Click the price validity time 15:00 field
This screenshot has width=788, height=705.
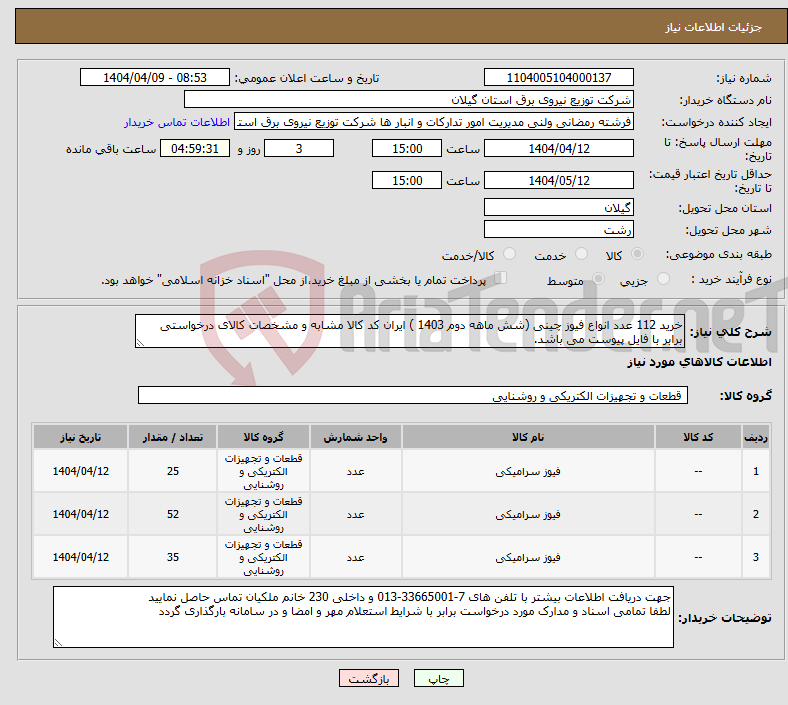pos(407,180)
